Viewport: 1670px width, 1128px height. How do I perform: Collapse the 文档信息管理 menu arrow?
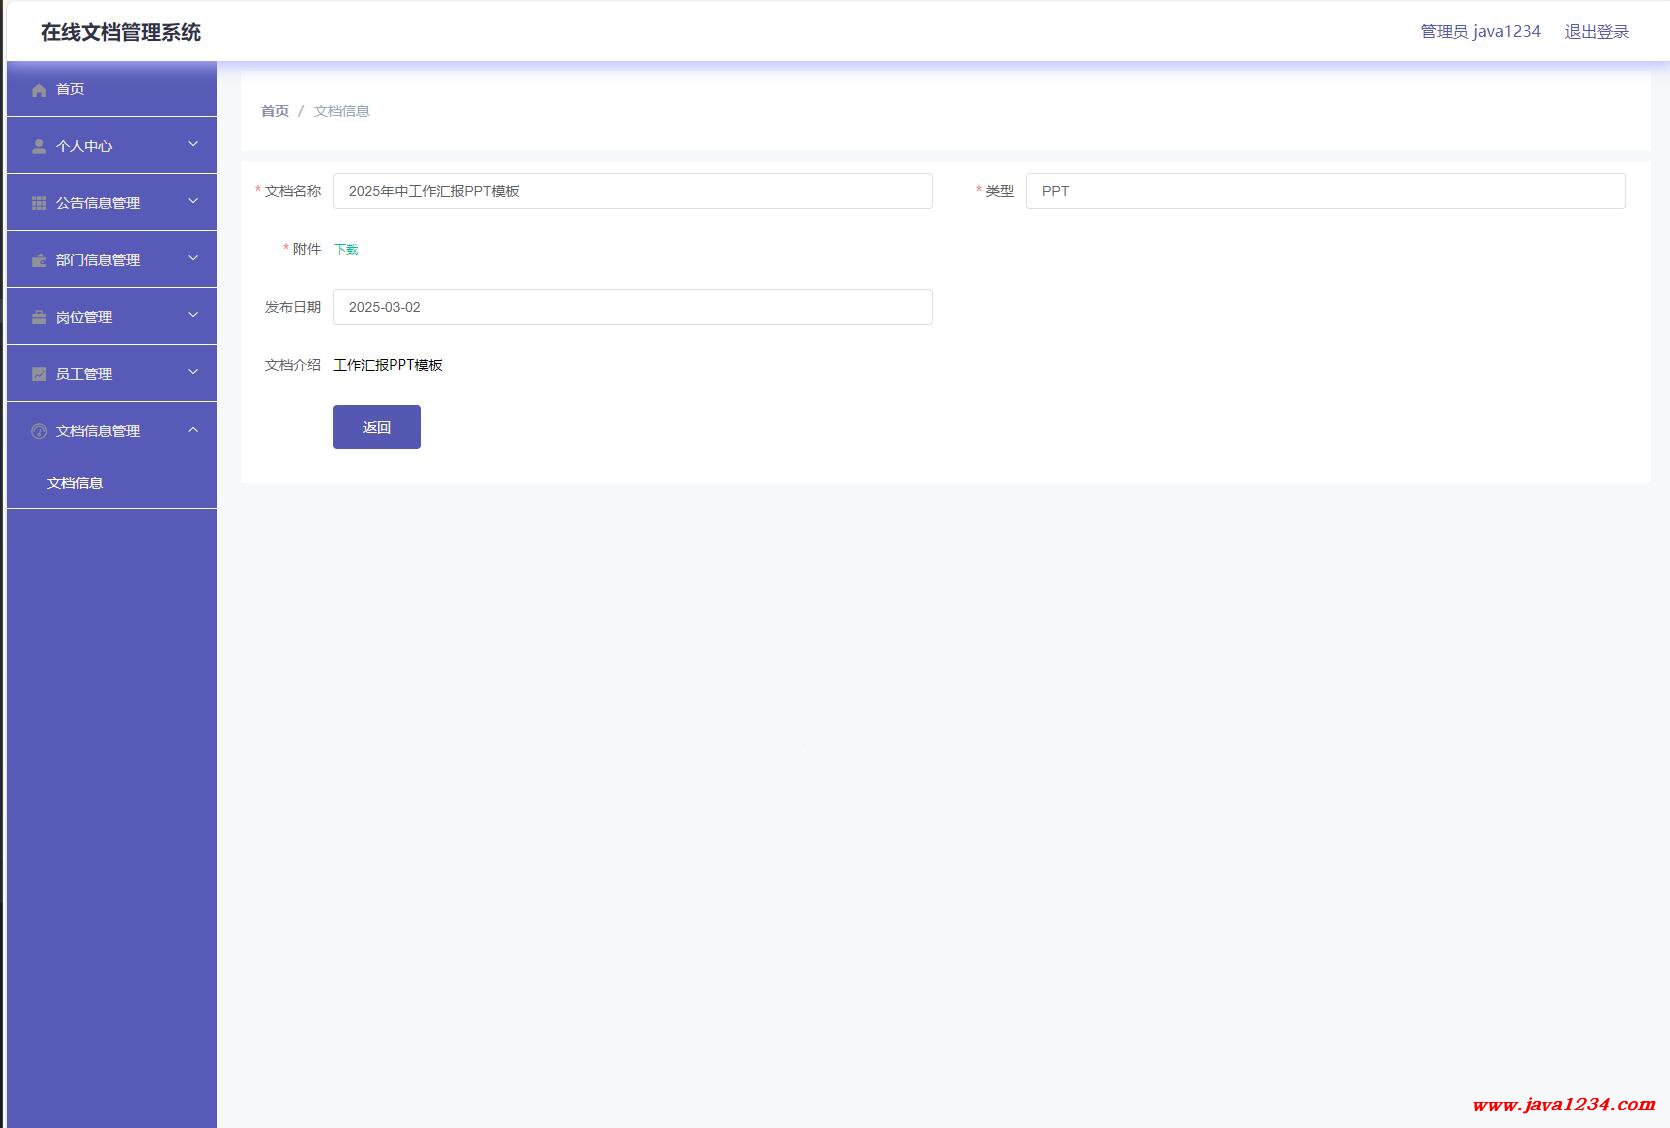tap(193, 430)
